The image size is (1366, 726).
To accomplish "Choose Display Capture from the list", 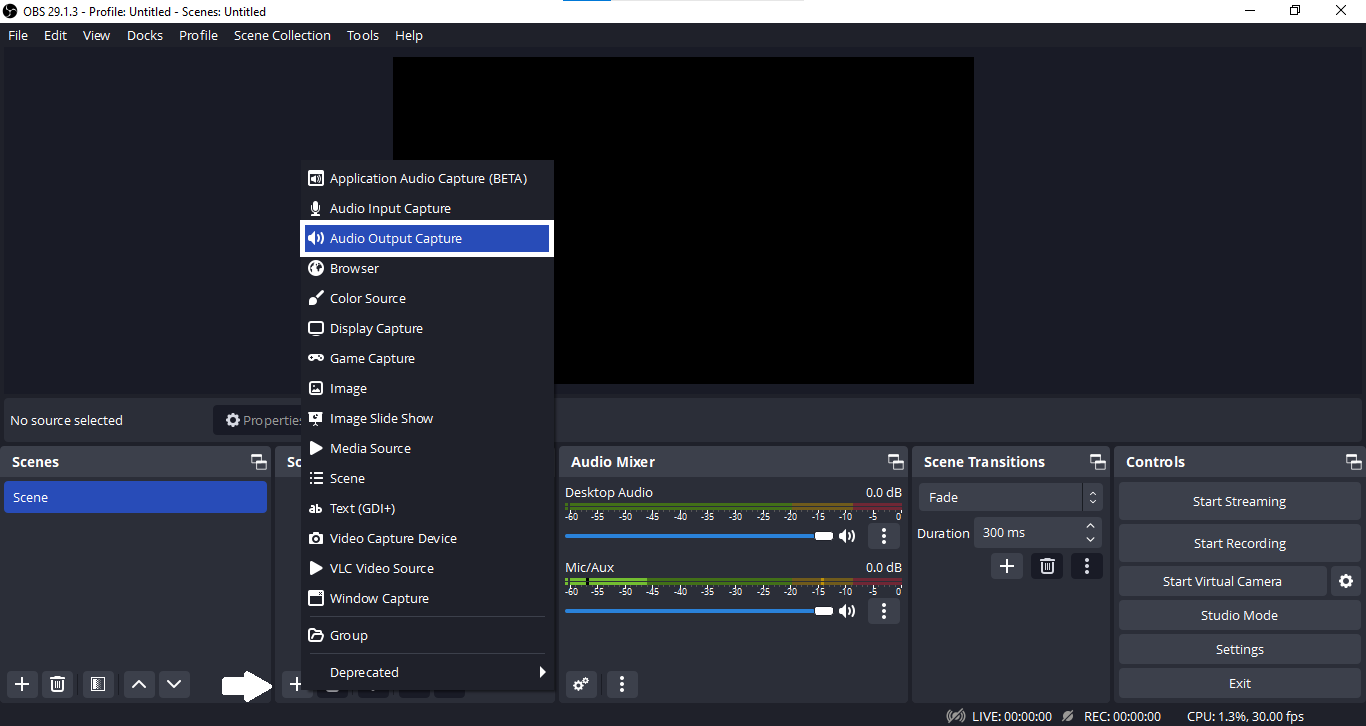I will (x=427, y=328).
